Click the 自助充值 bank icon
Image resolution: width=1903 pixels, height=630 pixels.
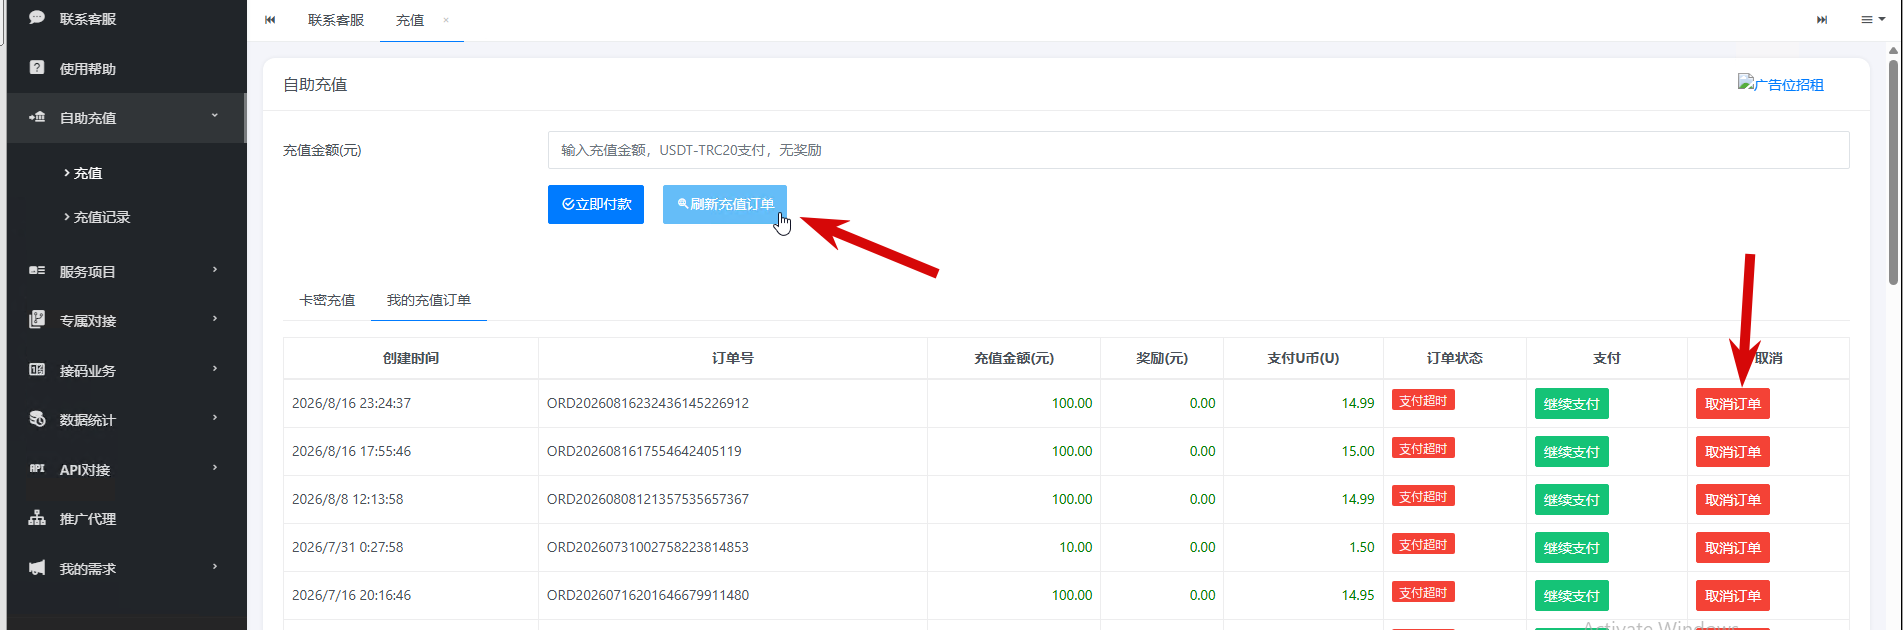tap(37, 117)
